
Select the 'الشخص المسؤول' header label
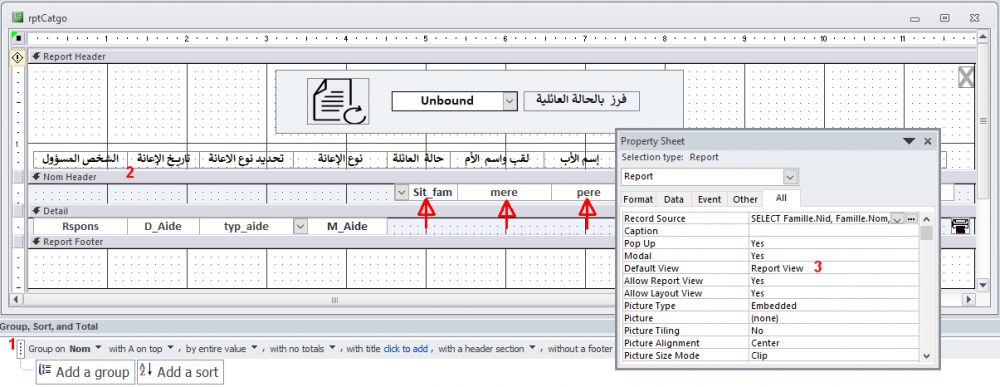pyautogui.click(x=81, y=159)
